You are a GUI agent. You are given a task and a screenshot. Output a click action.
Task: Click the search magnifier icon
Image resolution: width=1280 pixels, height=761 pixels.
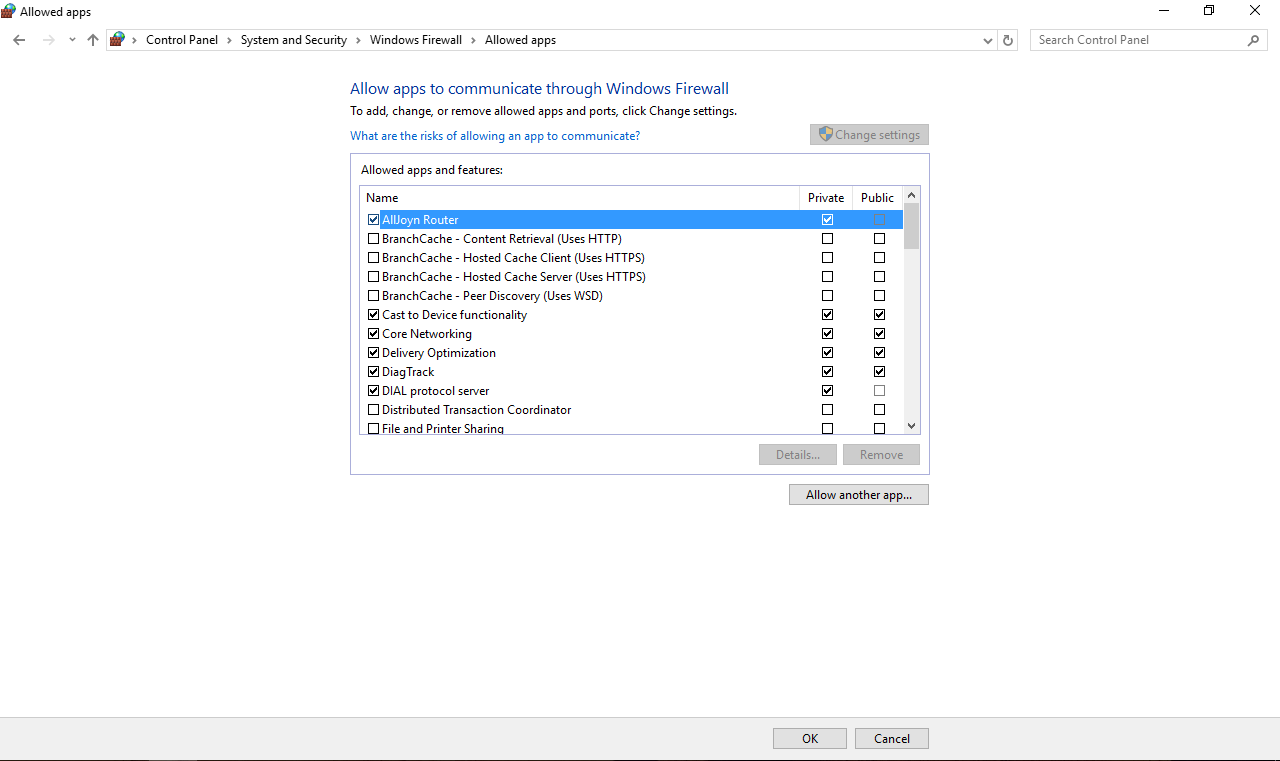point(1254,40)
